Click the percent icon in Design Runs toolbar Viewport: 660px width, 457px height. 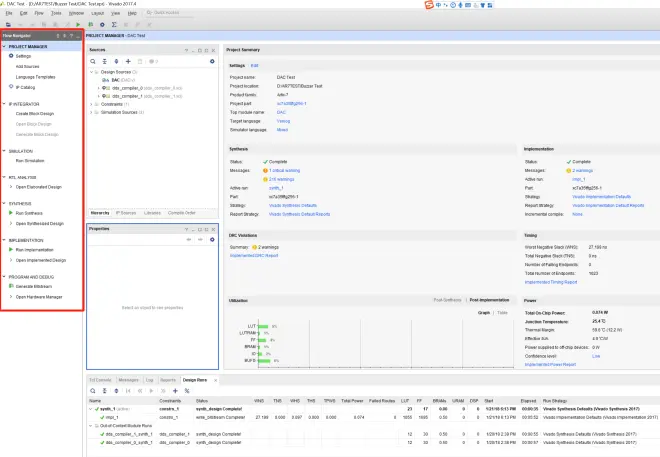pos(187,391)
